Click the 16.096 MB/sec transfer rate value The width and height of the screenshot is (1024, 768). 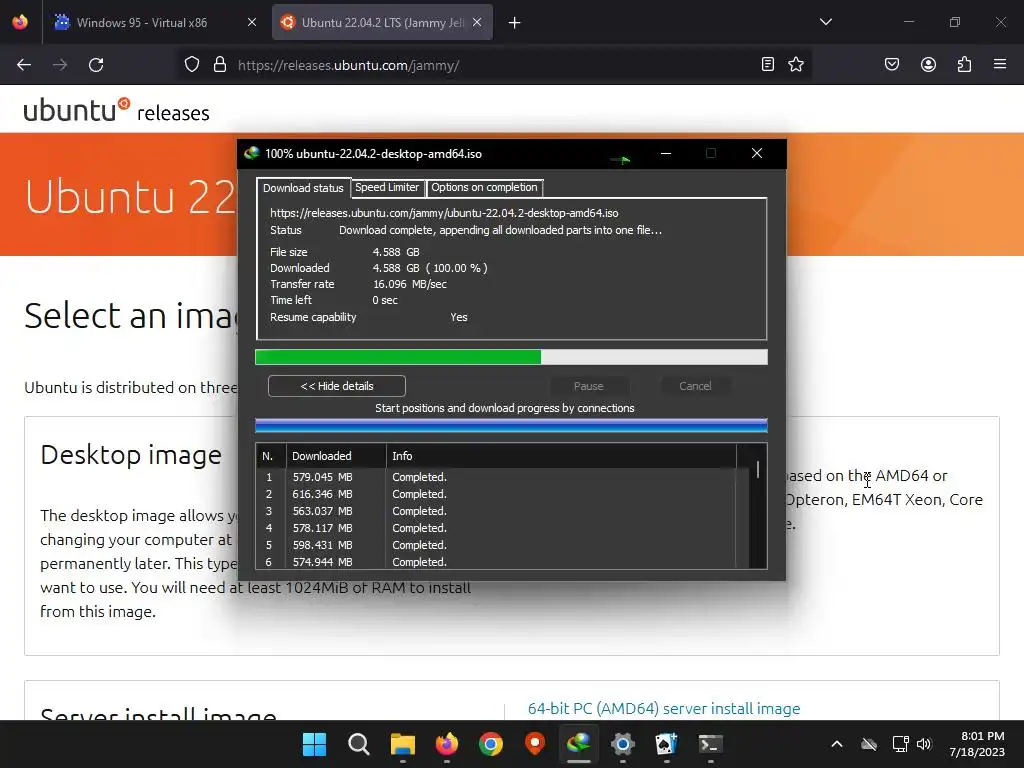tap(409, 284)
